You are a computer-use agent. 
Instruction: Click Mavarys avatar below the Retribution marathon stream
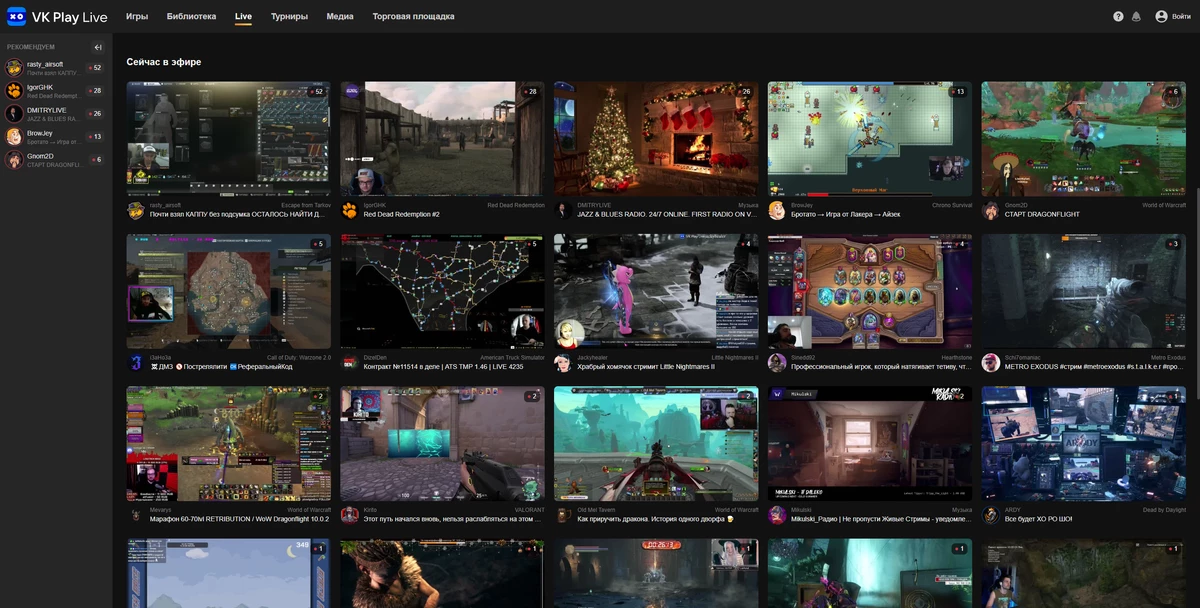(x=136, y=515)
